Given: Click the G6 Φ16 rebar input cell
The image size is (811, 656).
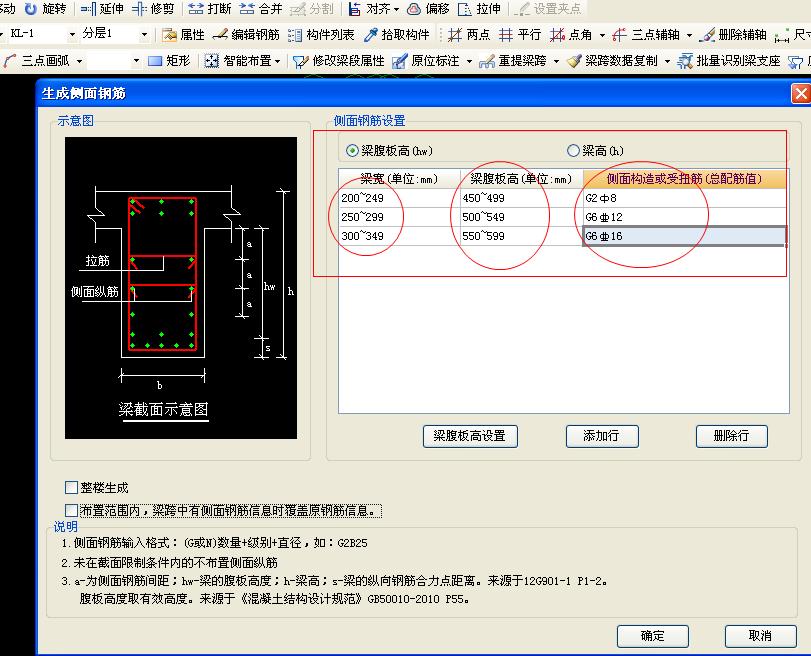Looking at the screenshot, I should [685, 236].
